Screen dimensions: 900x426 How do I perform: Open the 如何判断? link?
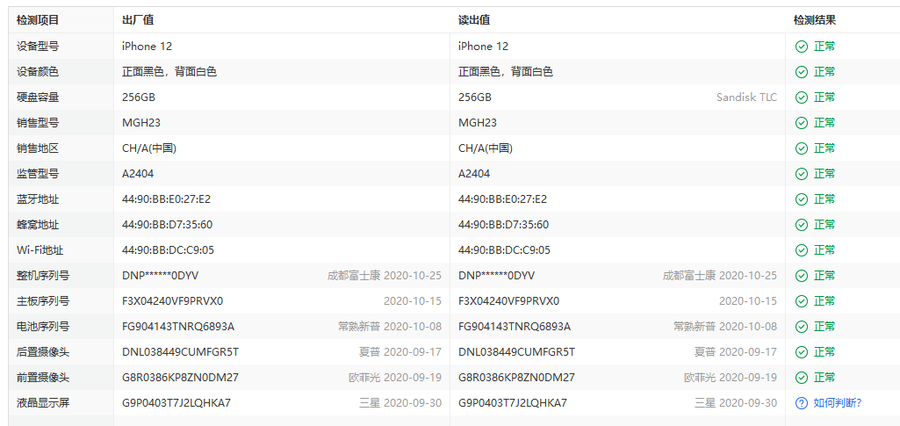pos(837,403)
